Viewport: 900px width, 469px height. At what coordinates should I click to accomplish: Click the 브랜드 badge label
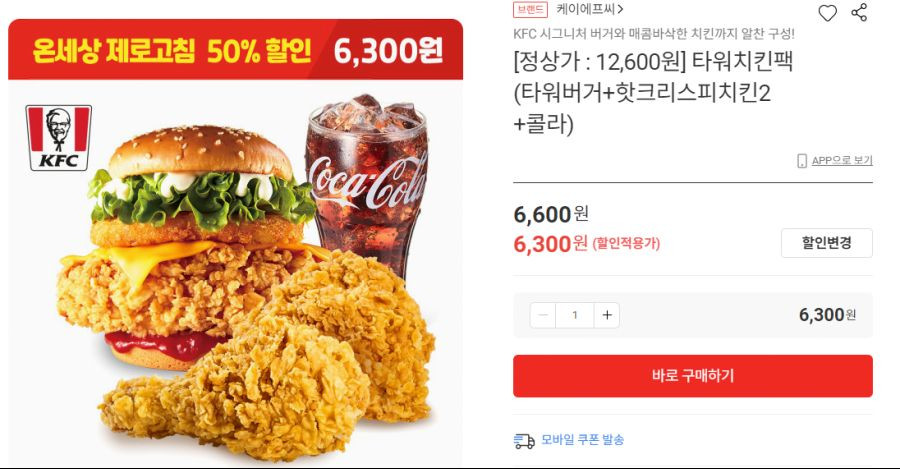(x=530, y=9)
